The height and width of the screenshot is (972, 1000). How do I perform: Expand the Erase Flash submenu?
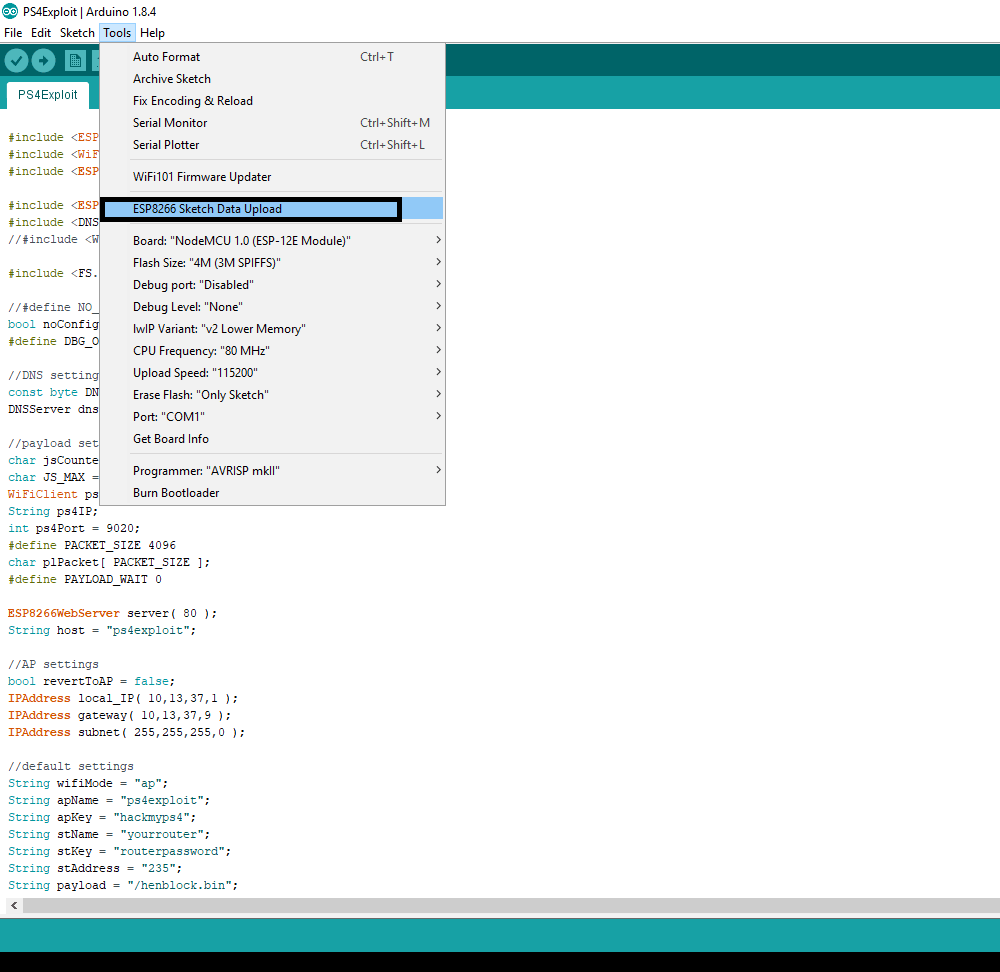[x=272, y=395]
